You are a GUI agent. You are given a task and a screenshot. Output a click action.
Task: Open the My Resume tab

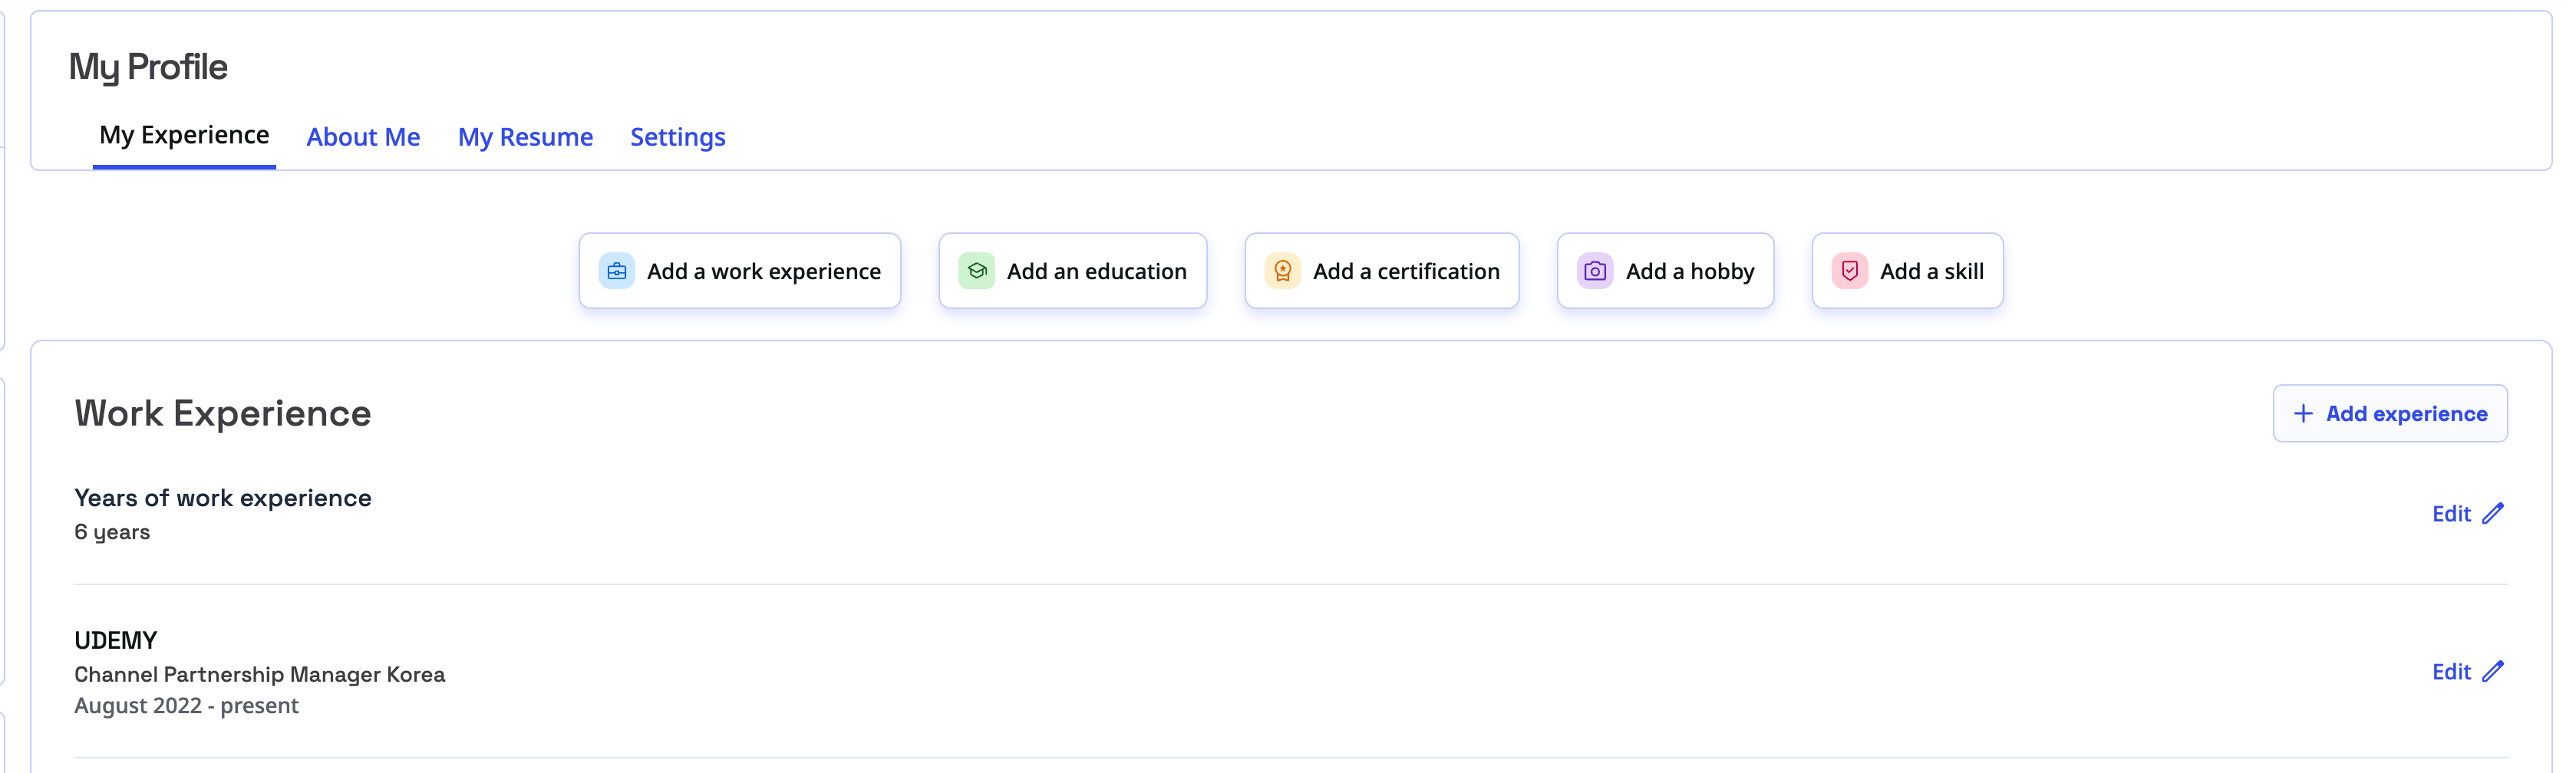pyautogui.click(x=525, y=137)
